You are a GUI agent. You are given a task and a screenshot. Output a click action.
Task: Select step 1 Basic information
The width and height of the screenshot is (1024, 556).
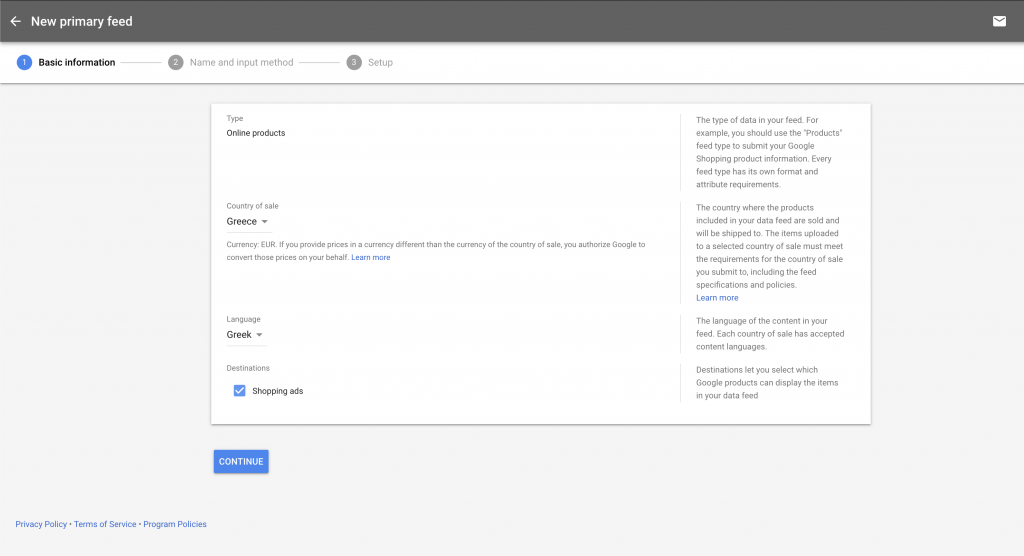point(66,63)
